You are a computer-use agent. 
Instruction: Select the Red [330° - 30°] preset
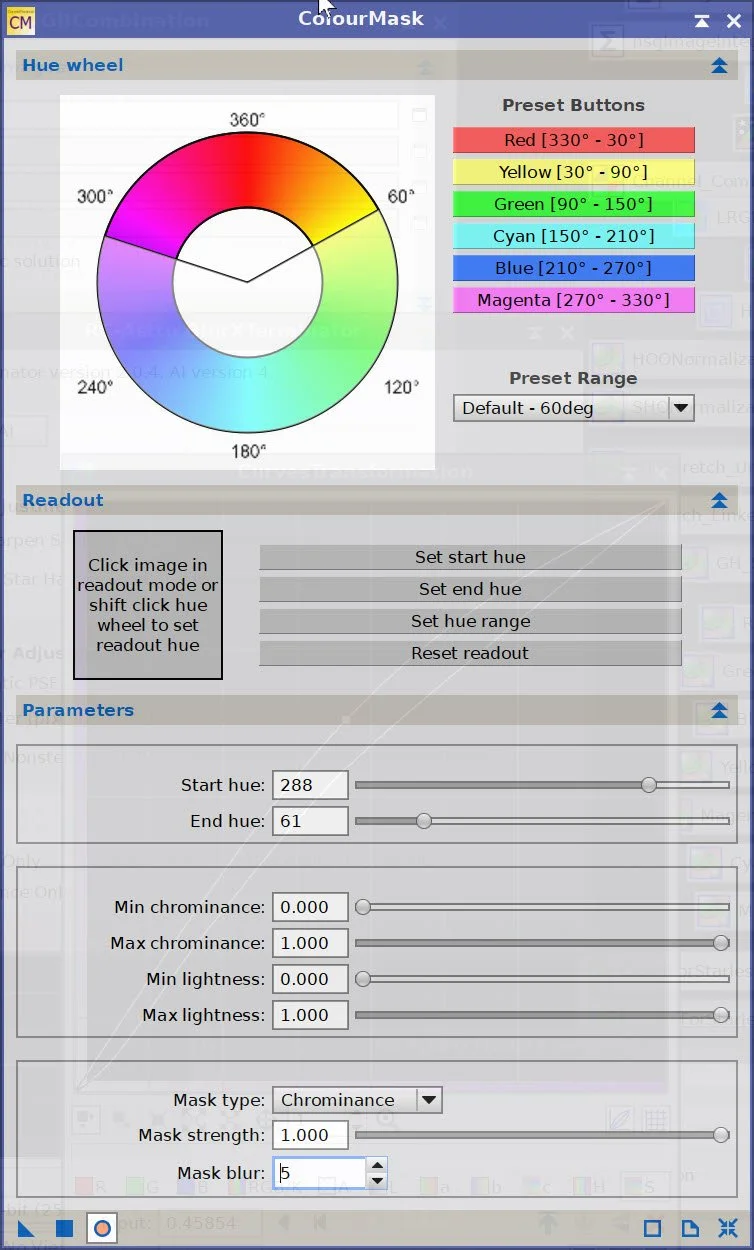click(x=573, y=140)
